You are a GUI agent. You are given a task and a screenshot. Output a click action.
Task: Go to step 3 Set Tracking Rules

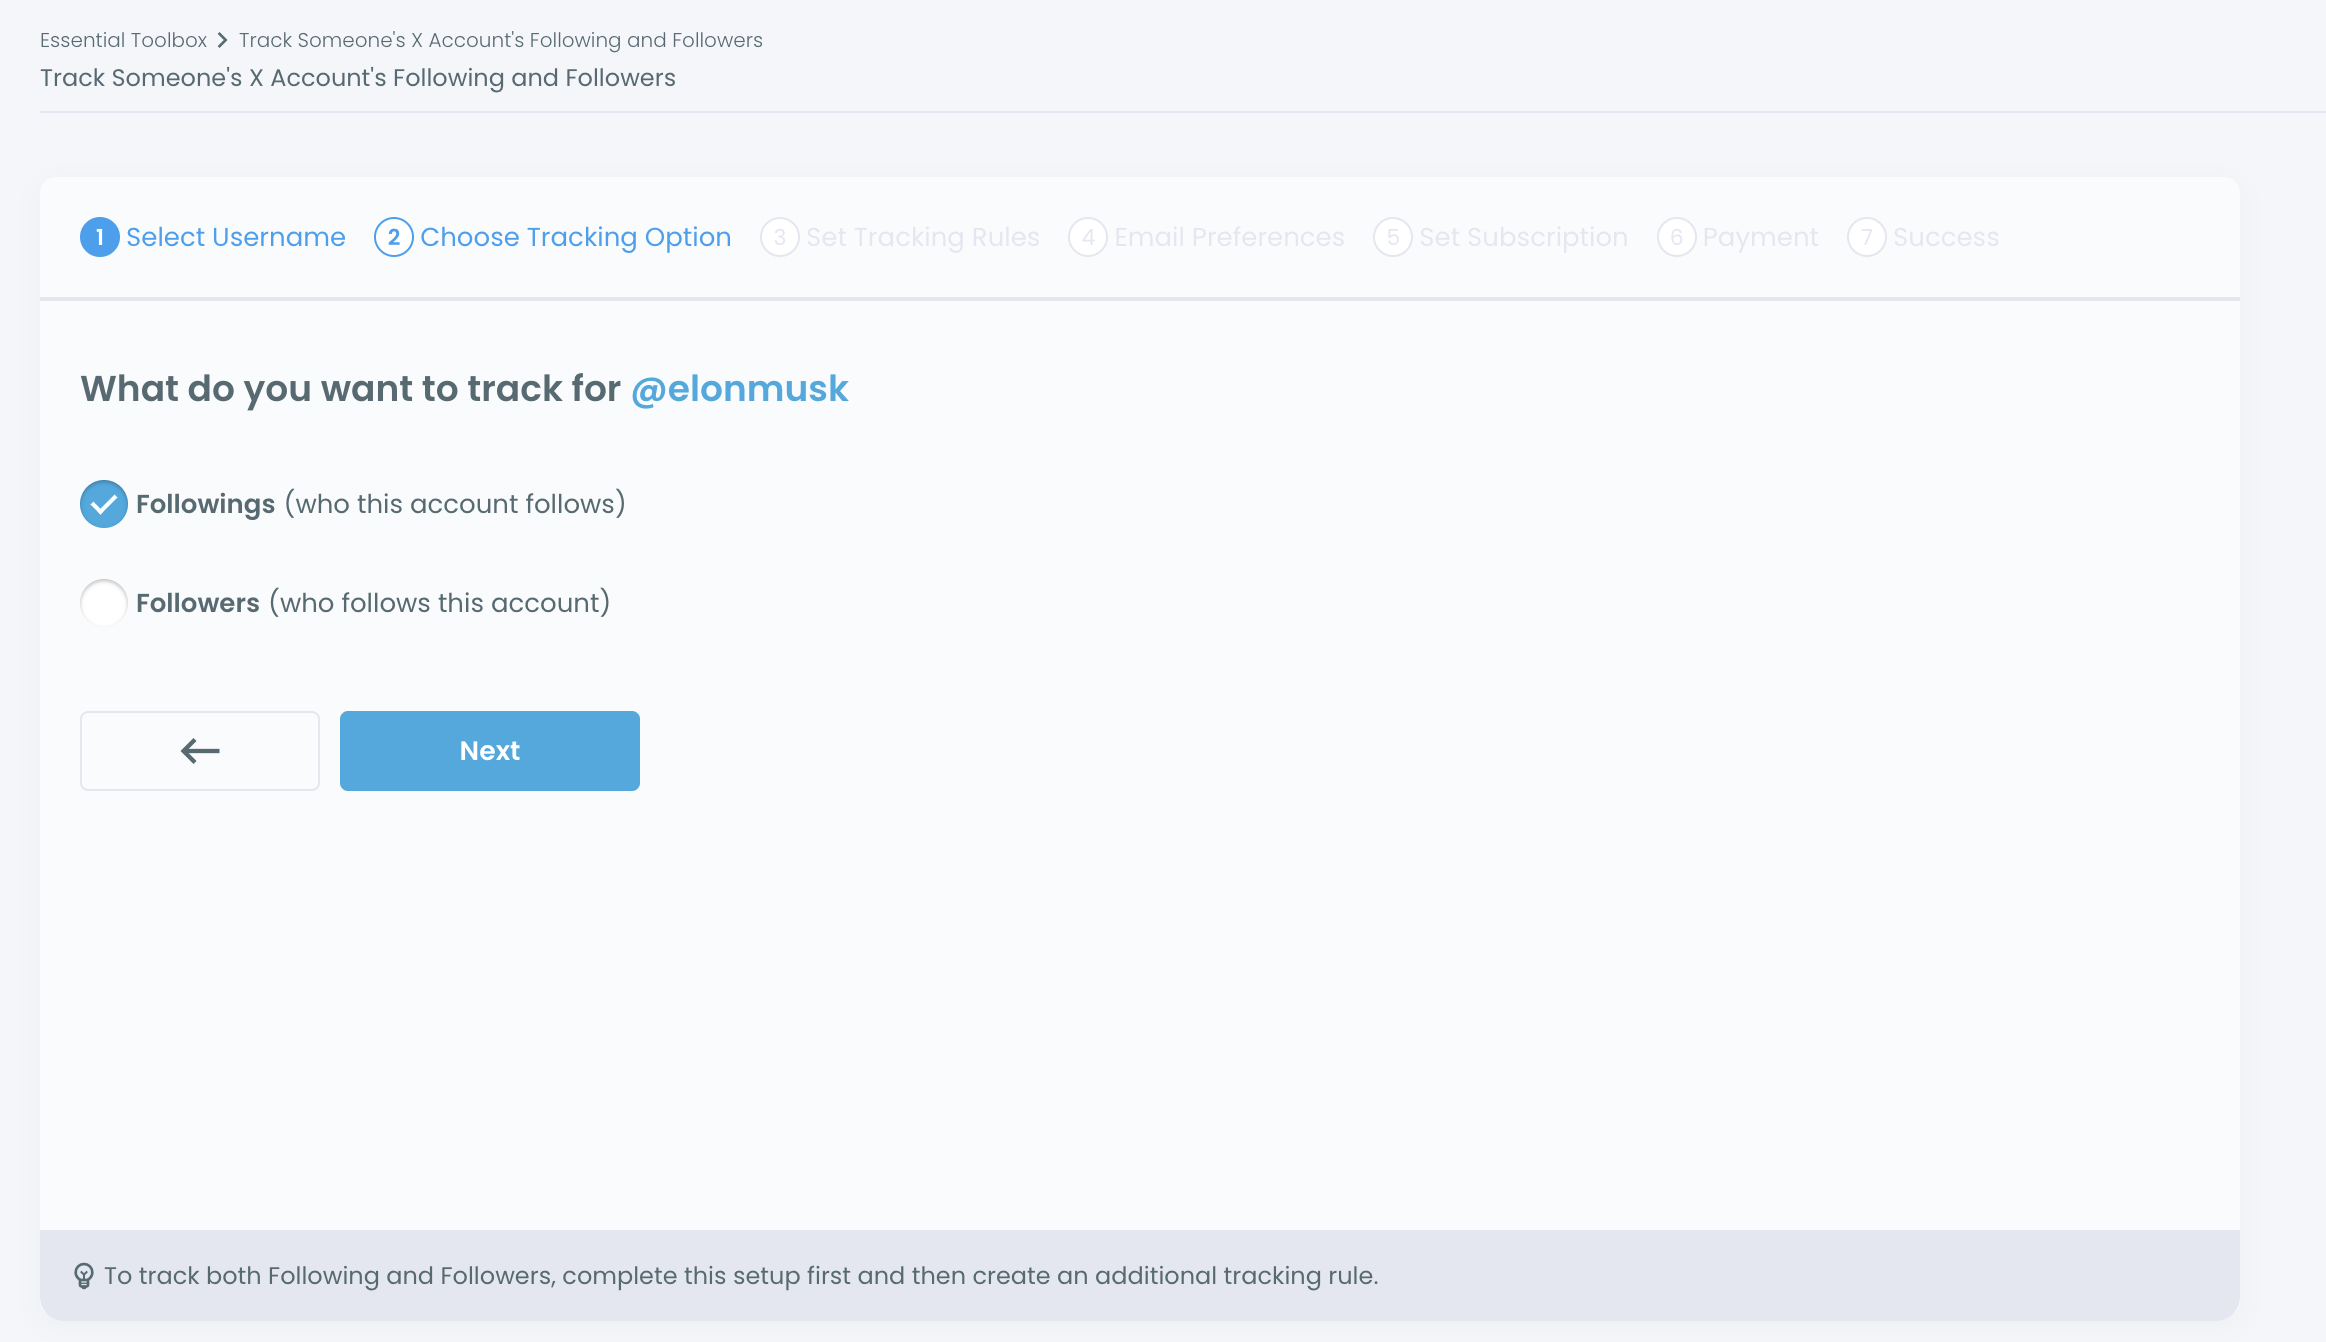click(900, 237)
